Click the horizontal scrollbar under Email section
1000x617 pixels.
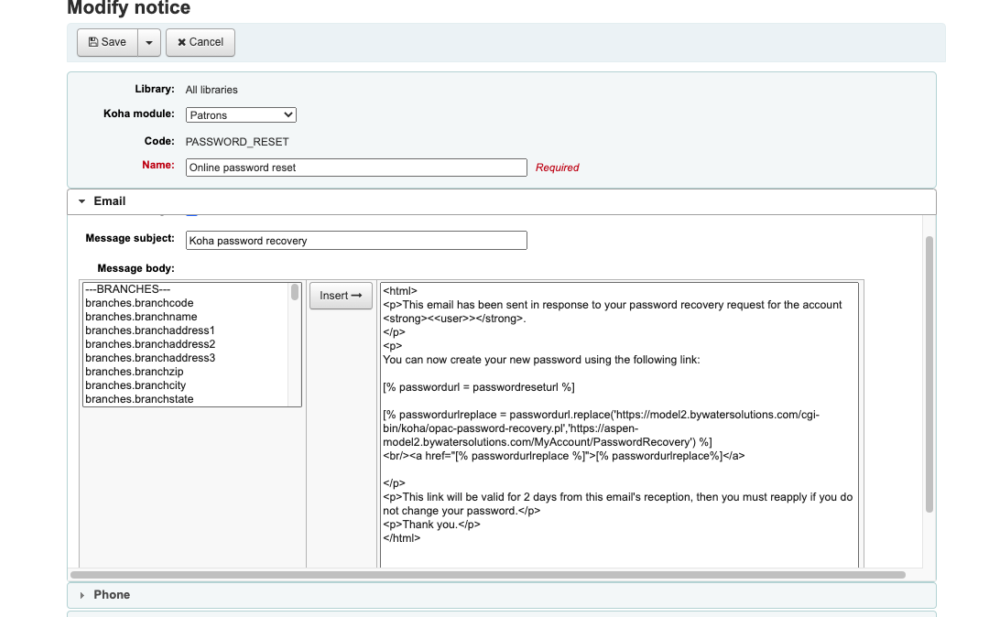pyautogui.click(x=488, y=575)
